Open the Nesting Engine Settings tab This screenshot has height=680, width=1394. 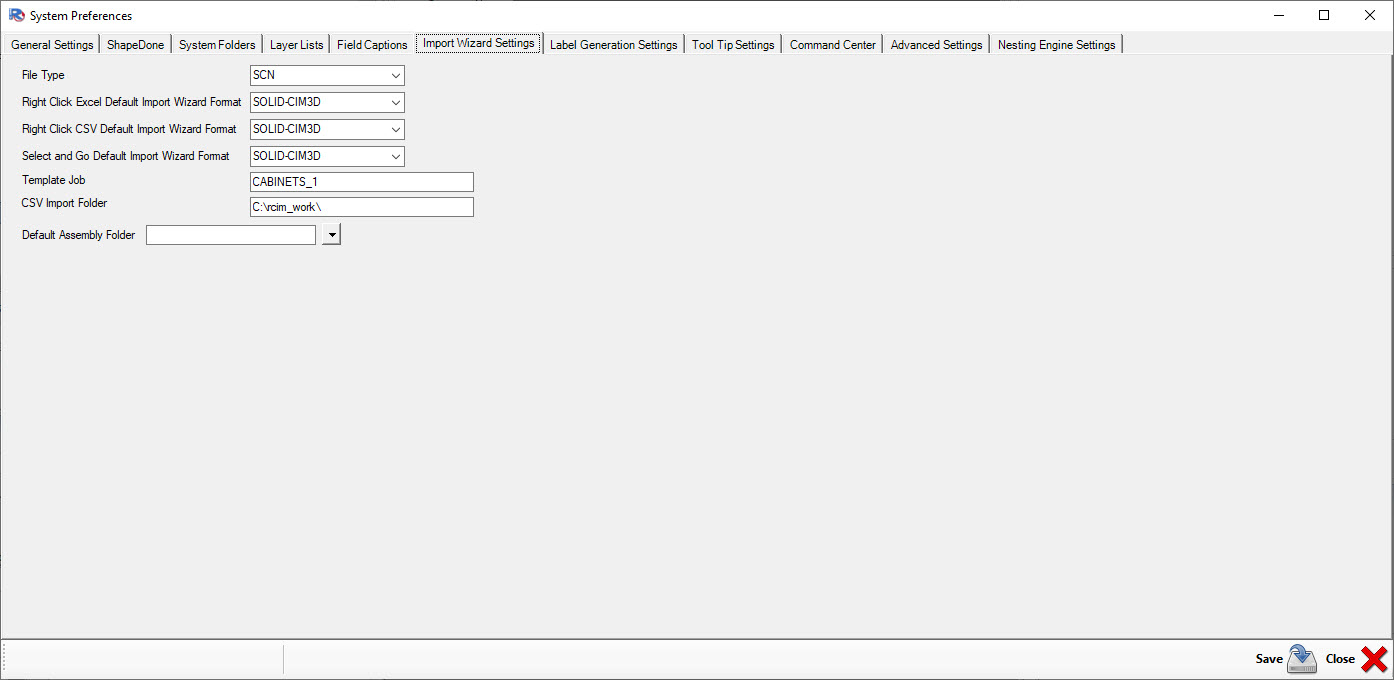point(1056,44)
